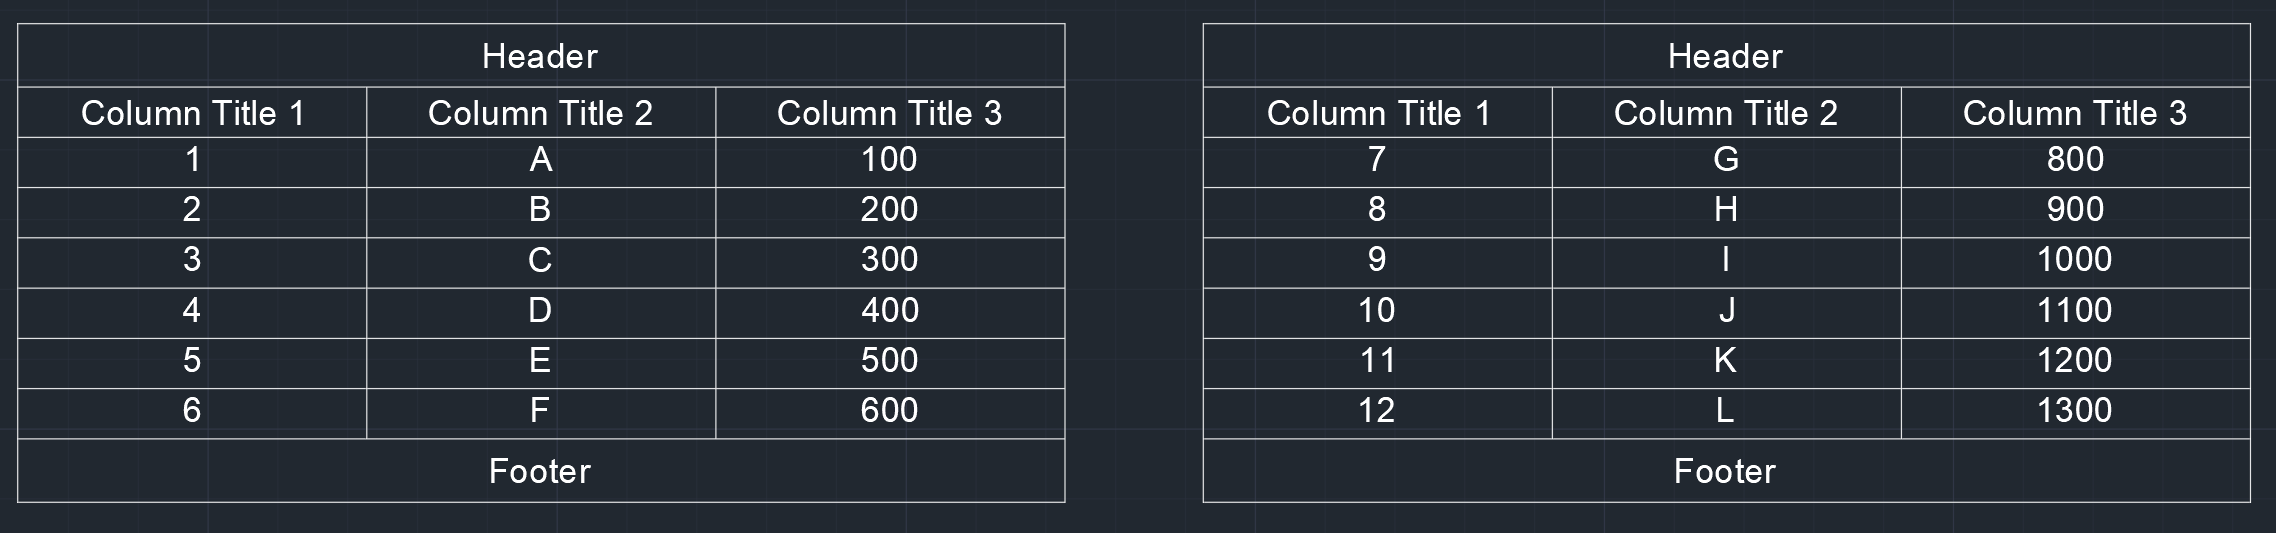Image resolution: width=2276 pixels, height=533 pixels.
Task: Click the cell with value 1300
Action: tap(2074, 411)
